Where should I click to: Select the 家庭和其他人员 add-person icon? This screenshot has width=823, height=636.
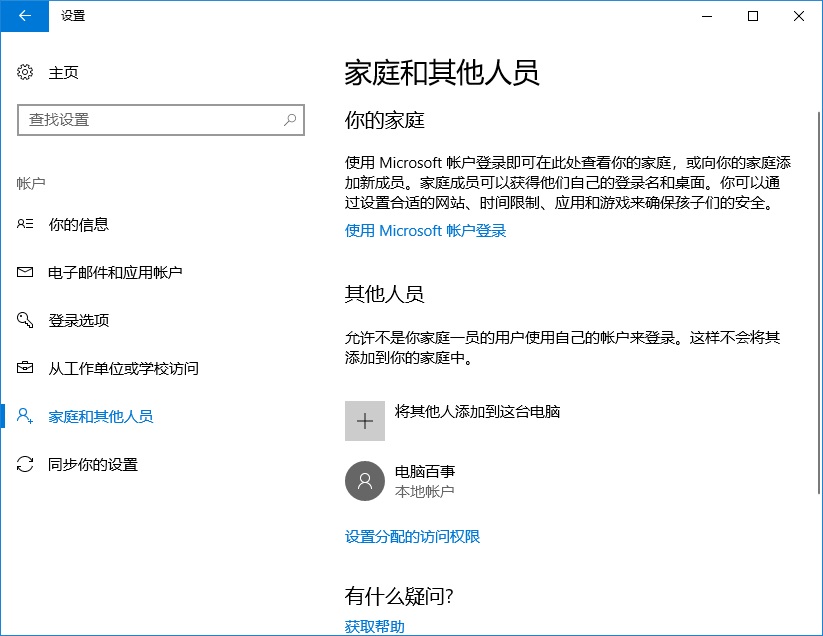pyautogui.click(x=24, y=416)
